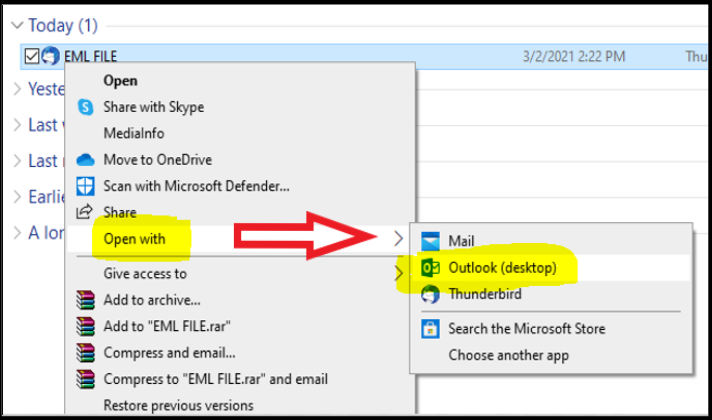The width and height of the screenshot is (712, 420).
Task: Click WinRAR icon beside Compress to "EML FILE.rar"
Action: click(x=85, y=379)
